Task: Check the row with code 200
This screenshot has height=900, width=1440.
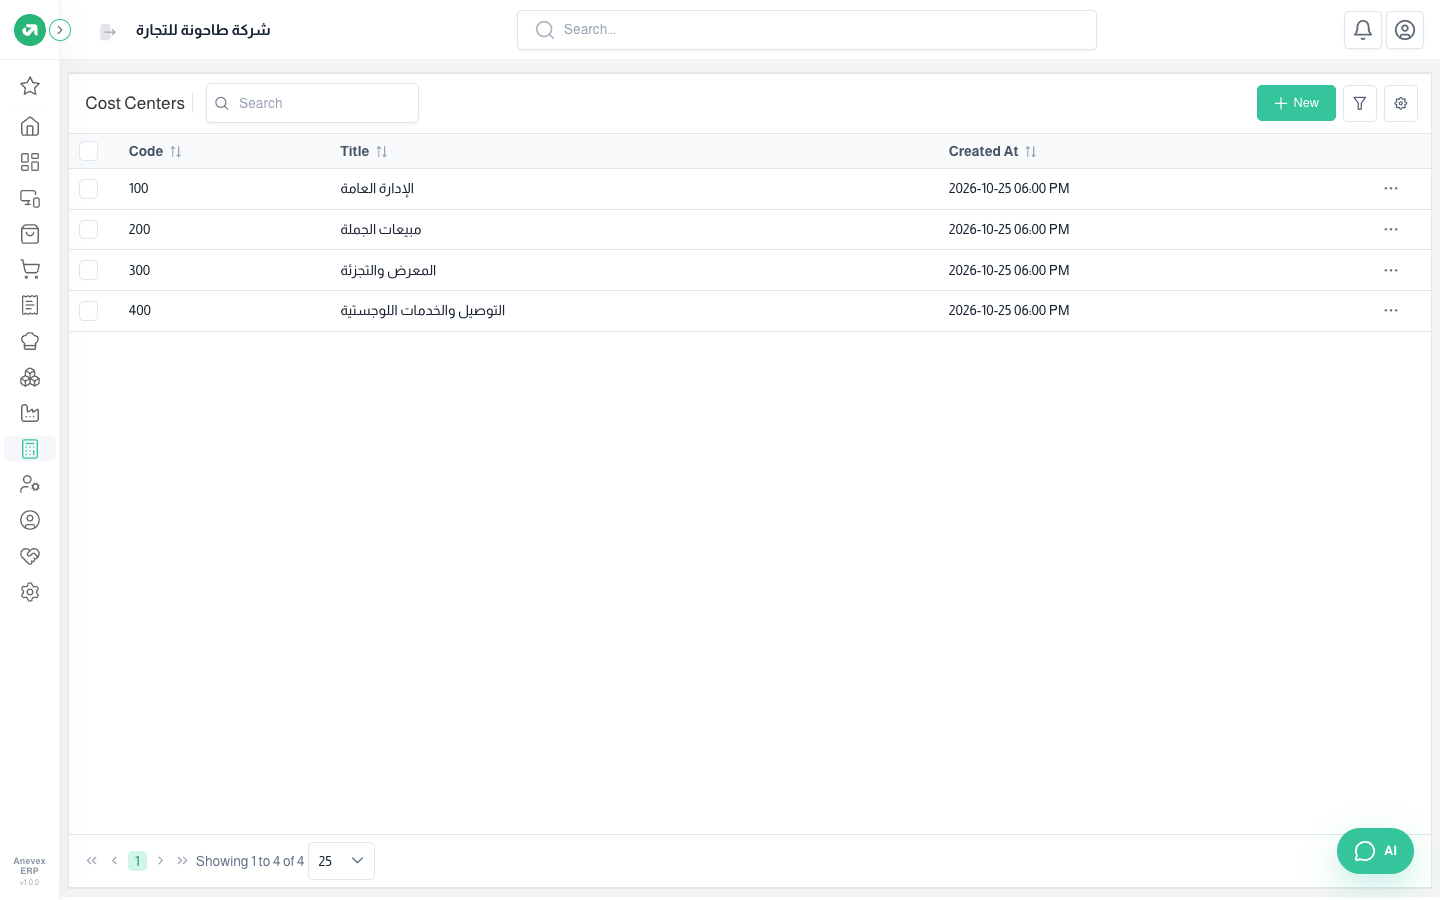Action: click(x=89, y=229)
